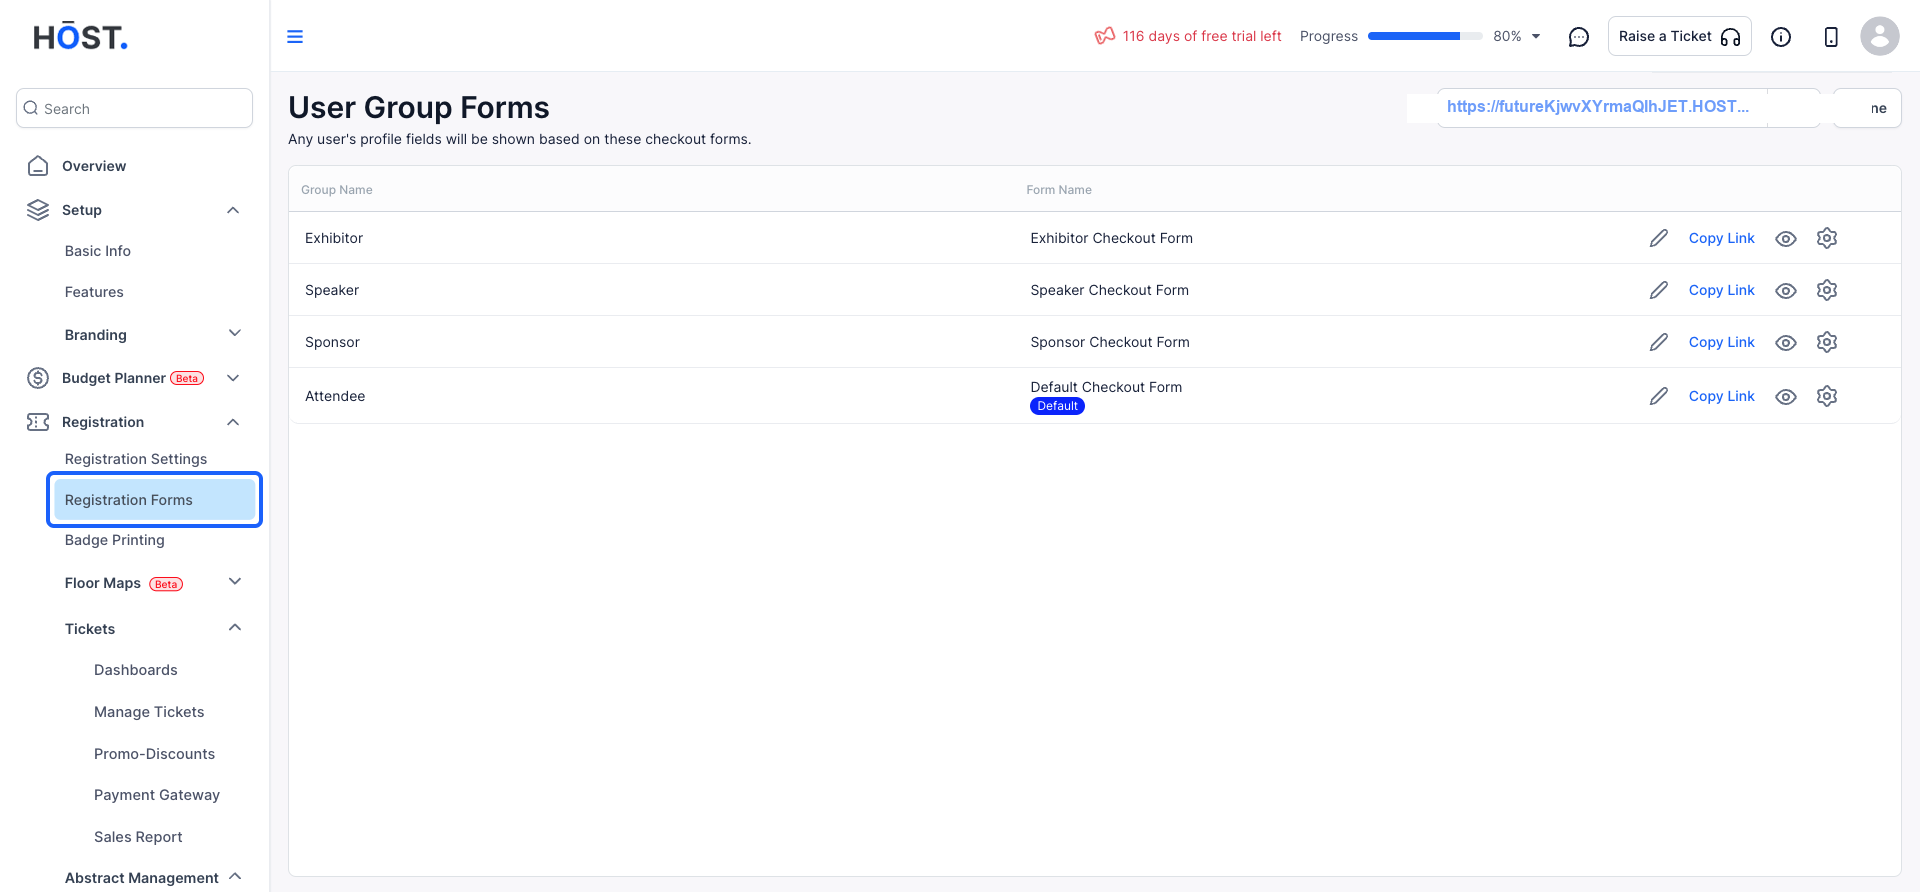Click the sidebar Search field
This screenshot has width=1920, height=892.
click(134, 108)
